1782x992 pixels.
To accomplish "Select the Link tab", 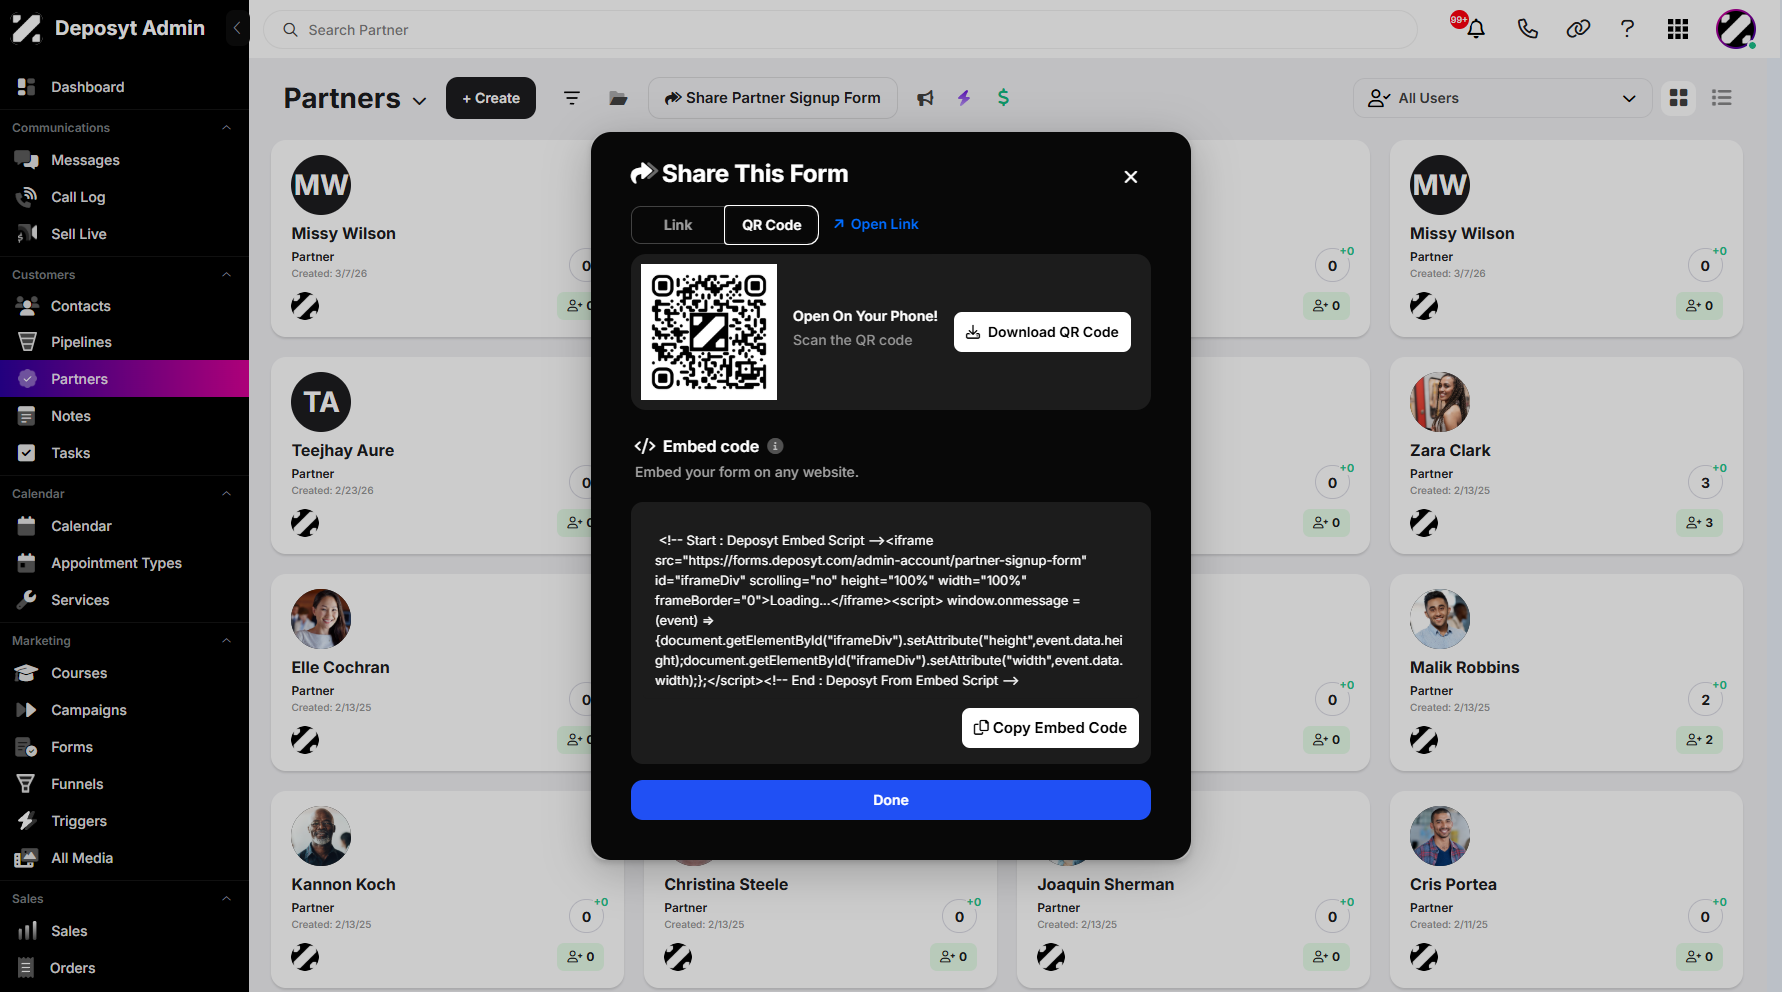I will [x=678, y=225].
